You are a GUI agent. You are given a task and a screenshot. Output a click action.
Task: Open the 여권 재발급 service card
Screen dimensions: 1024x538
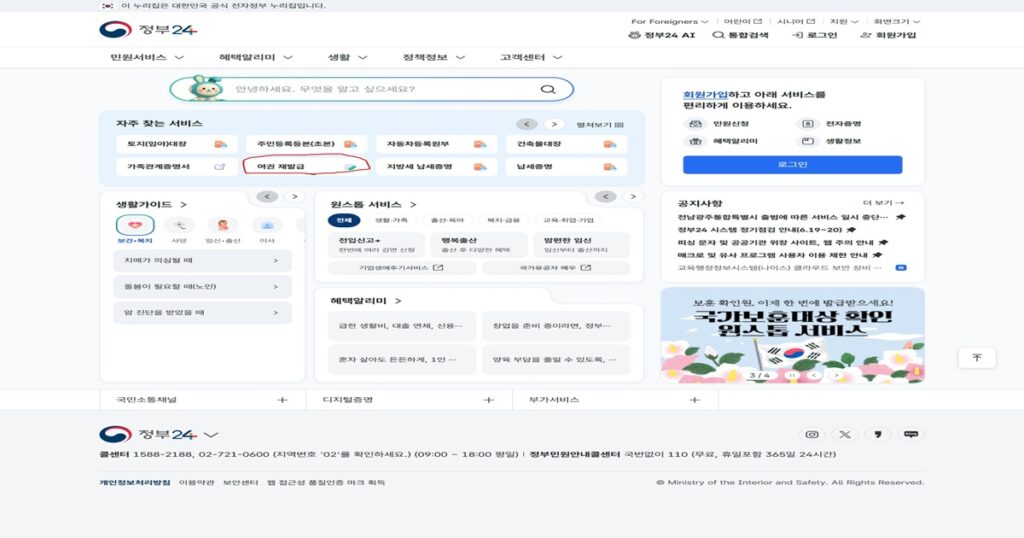306,166
